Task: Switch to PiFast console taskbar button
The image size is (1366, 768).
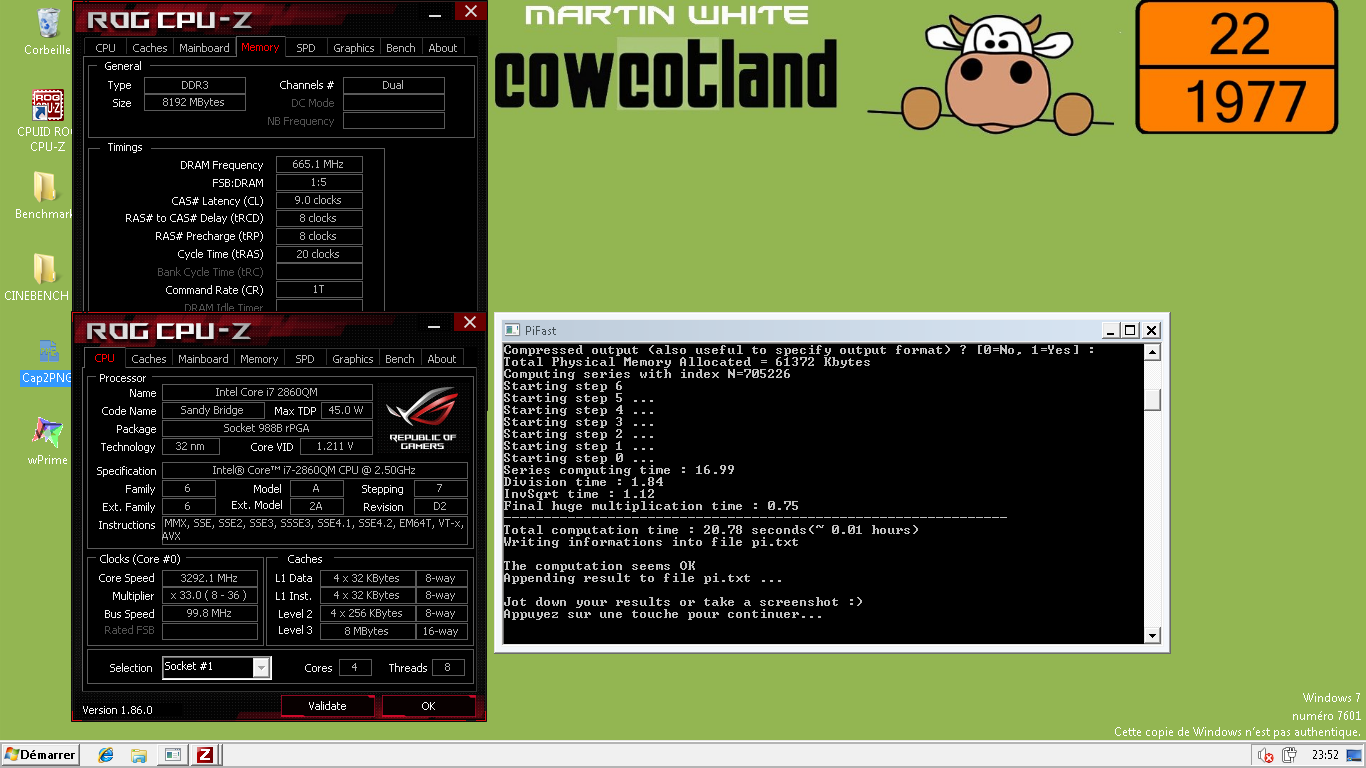Action: tap(172, 755)
